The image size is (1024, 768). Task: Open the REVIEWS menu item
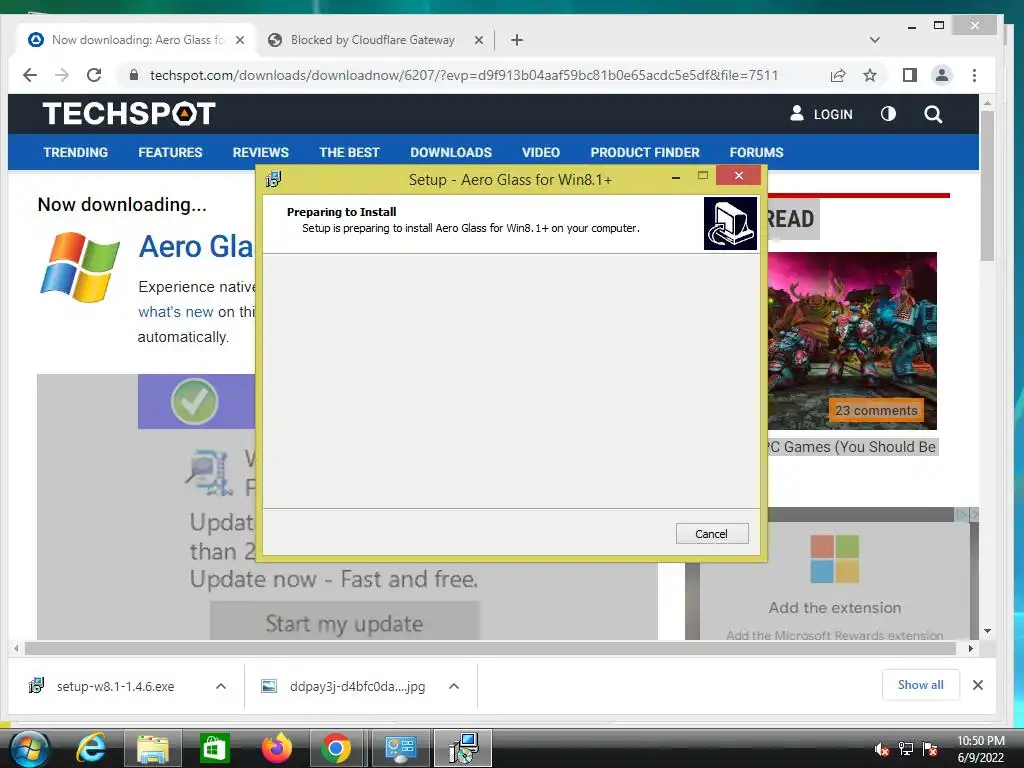coord(261,152)
